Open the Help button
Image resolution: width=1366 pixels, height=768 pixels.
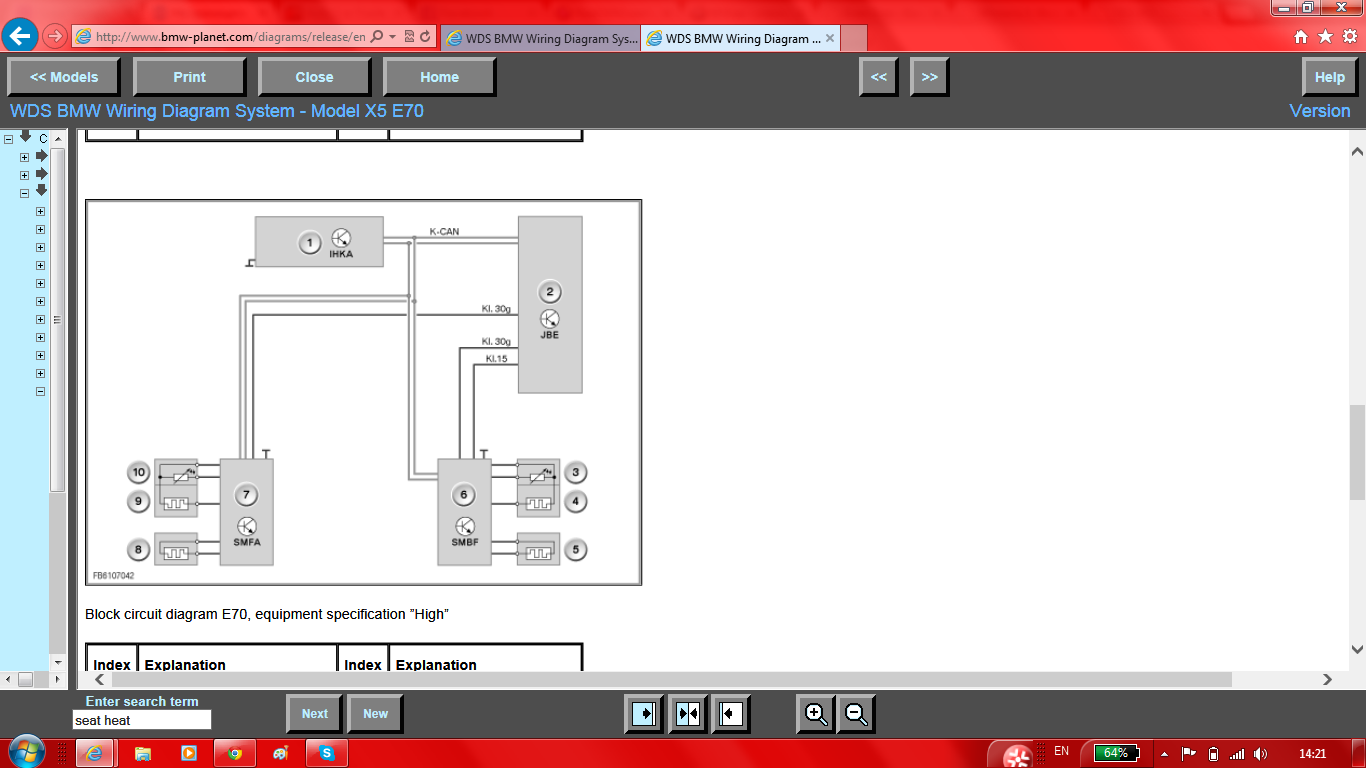(x=1329, y=77)
